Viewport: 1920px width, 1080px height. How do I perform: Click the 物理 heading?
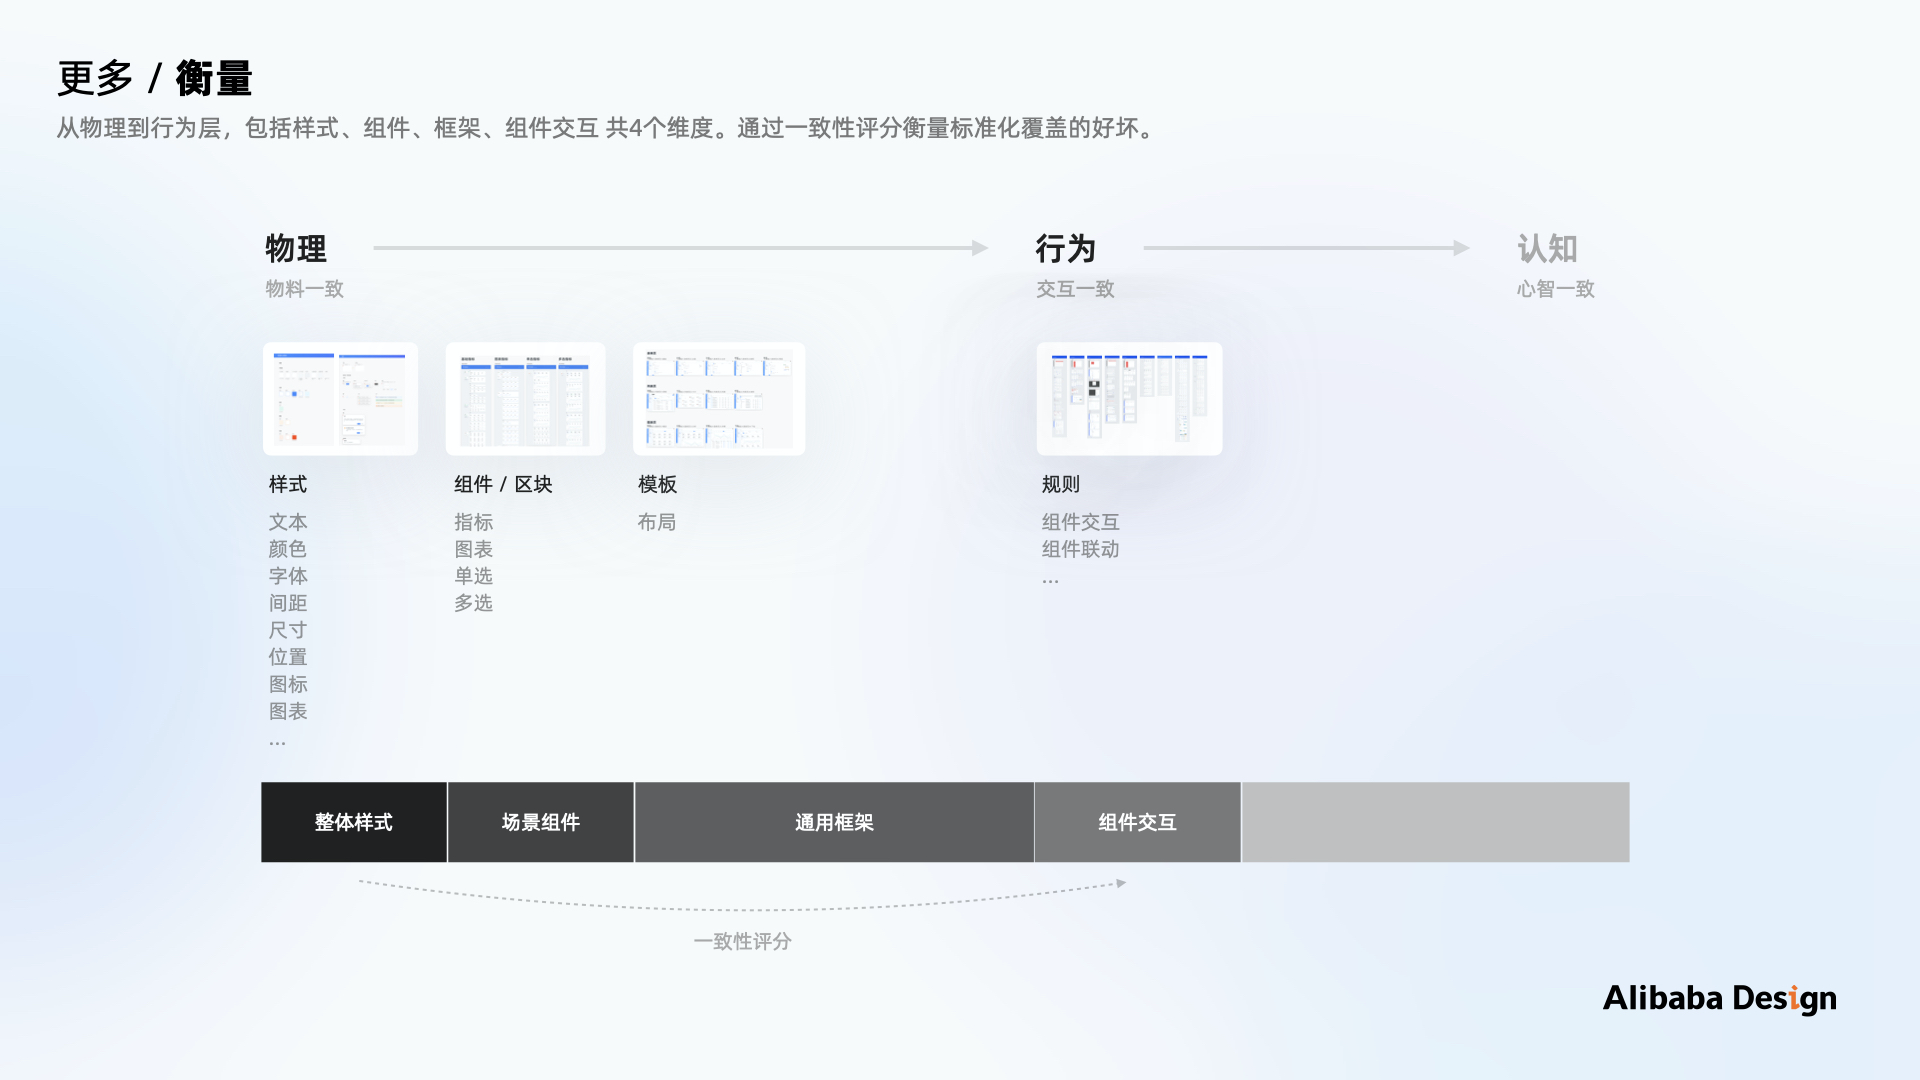click(296, 248)
